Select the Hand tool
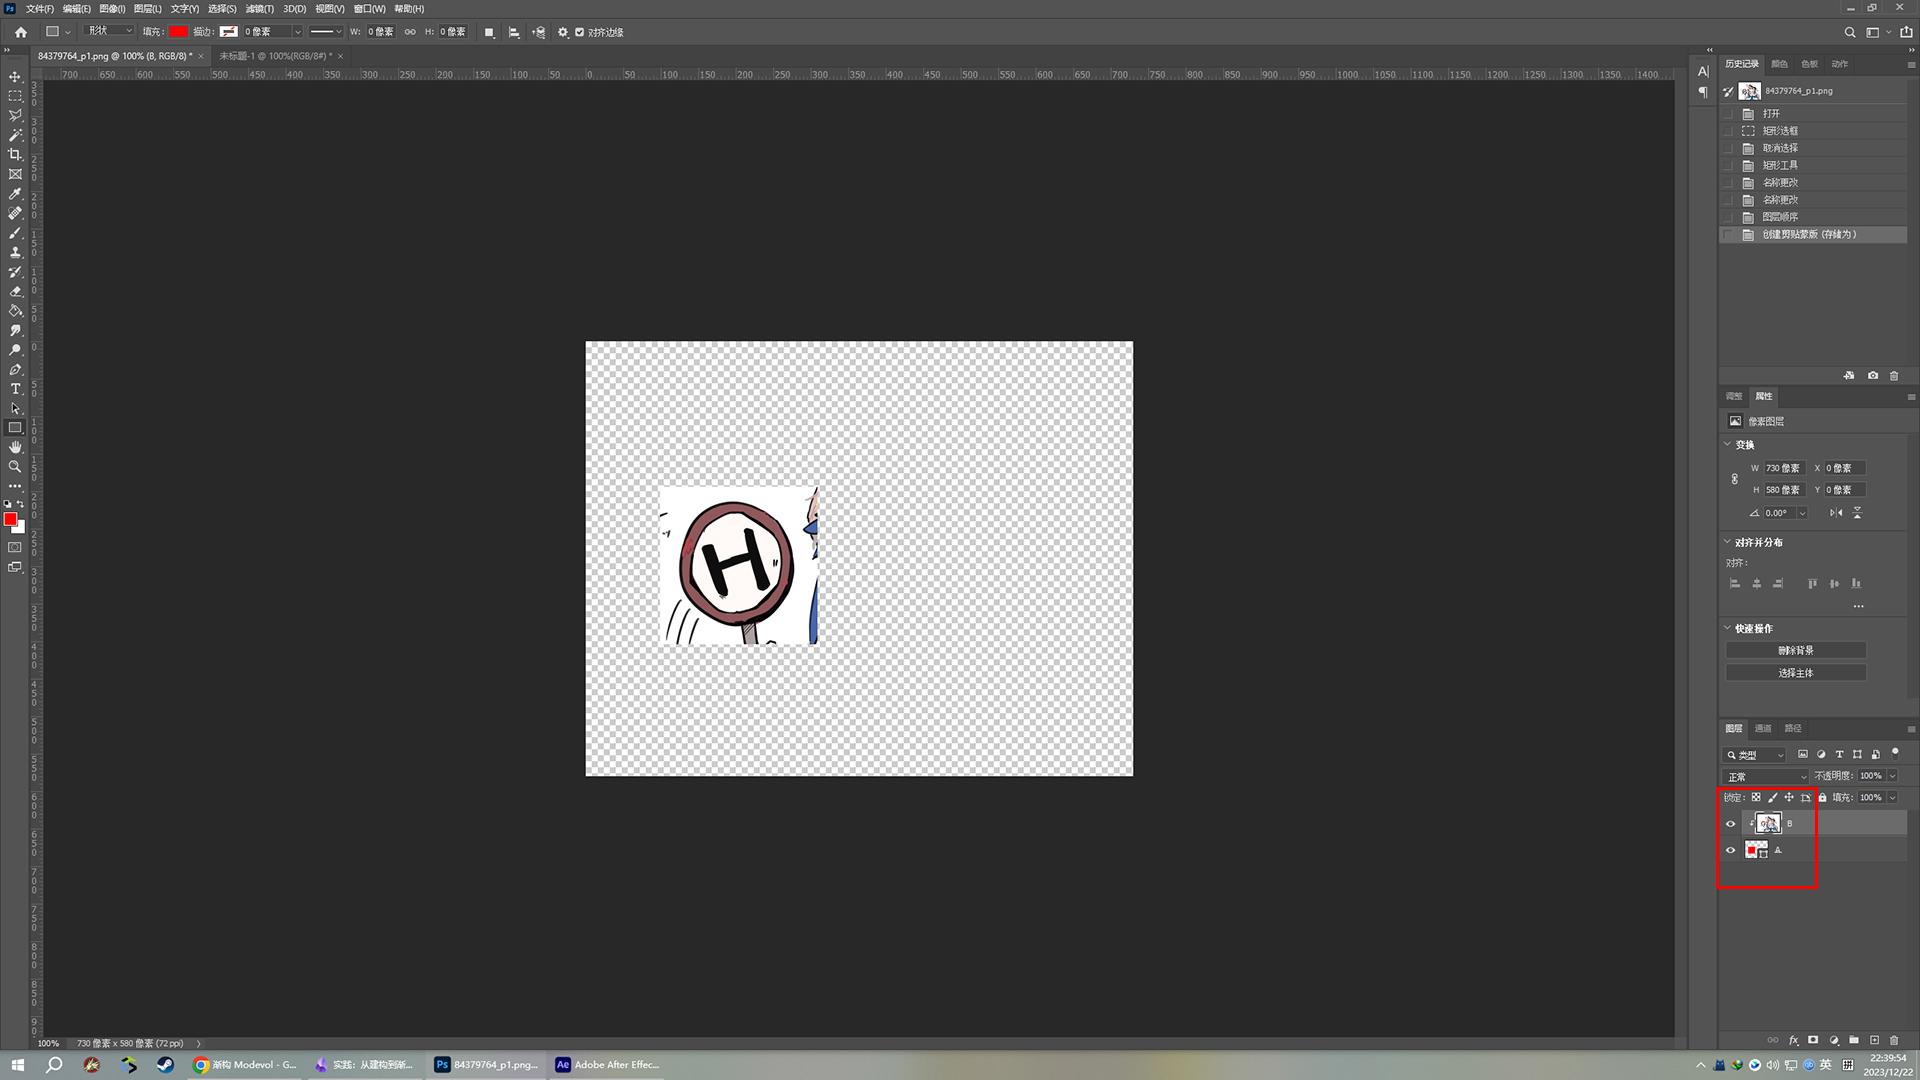The width and height of the screenshot is (1920, 1080). coord(15,447)
